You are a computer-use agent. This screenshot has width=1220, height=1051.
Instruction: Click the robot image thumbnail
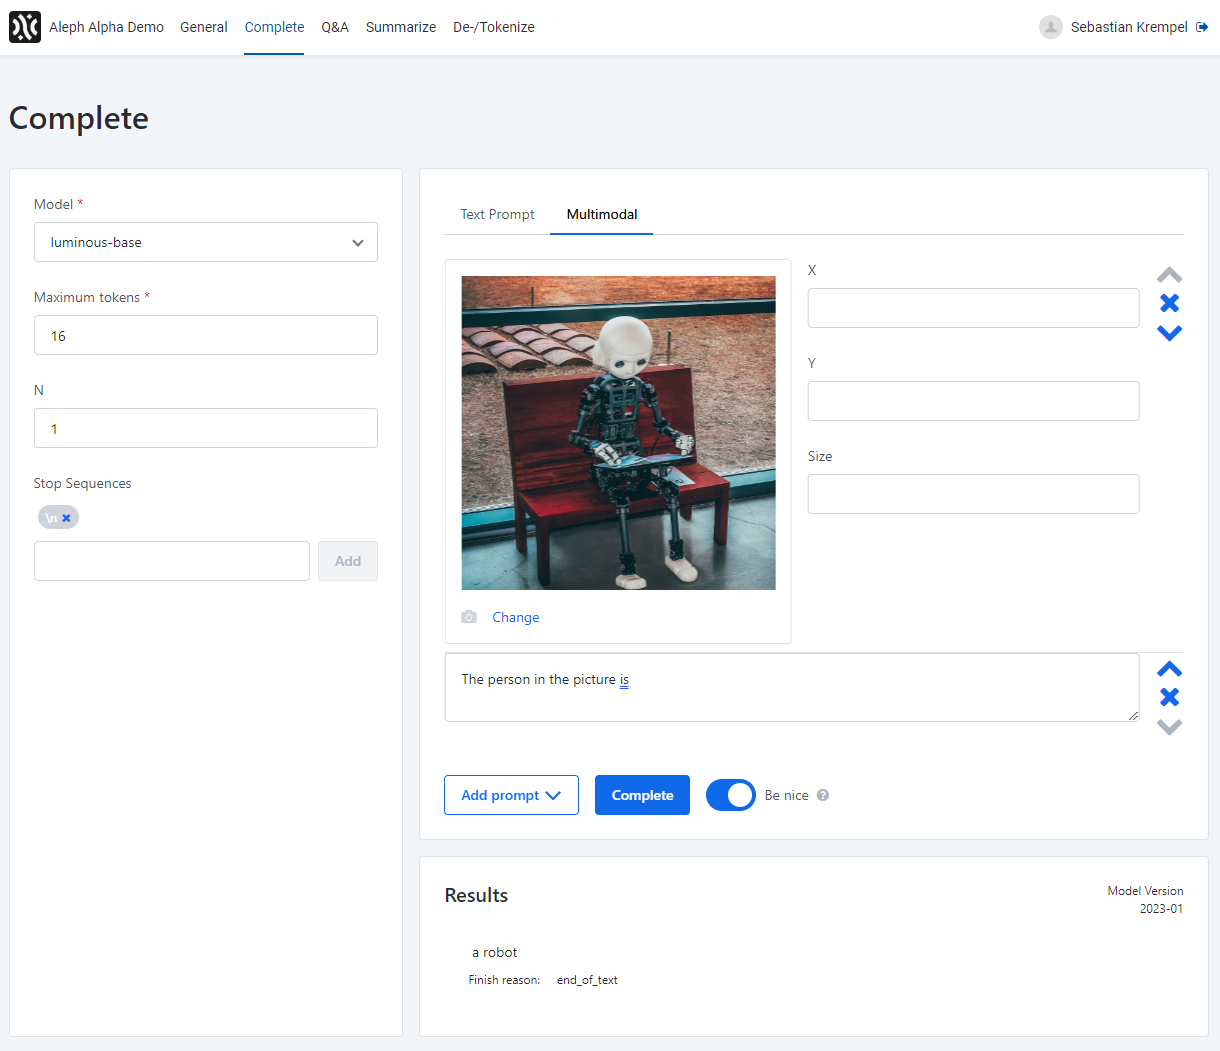click(x=618, y=433)
